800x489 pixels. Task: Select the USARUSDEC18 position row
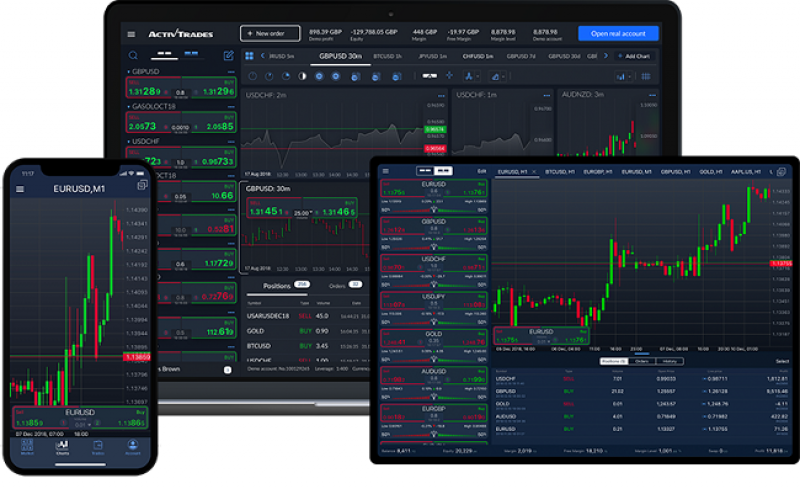pyautogui.click(x=308, y=316)
